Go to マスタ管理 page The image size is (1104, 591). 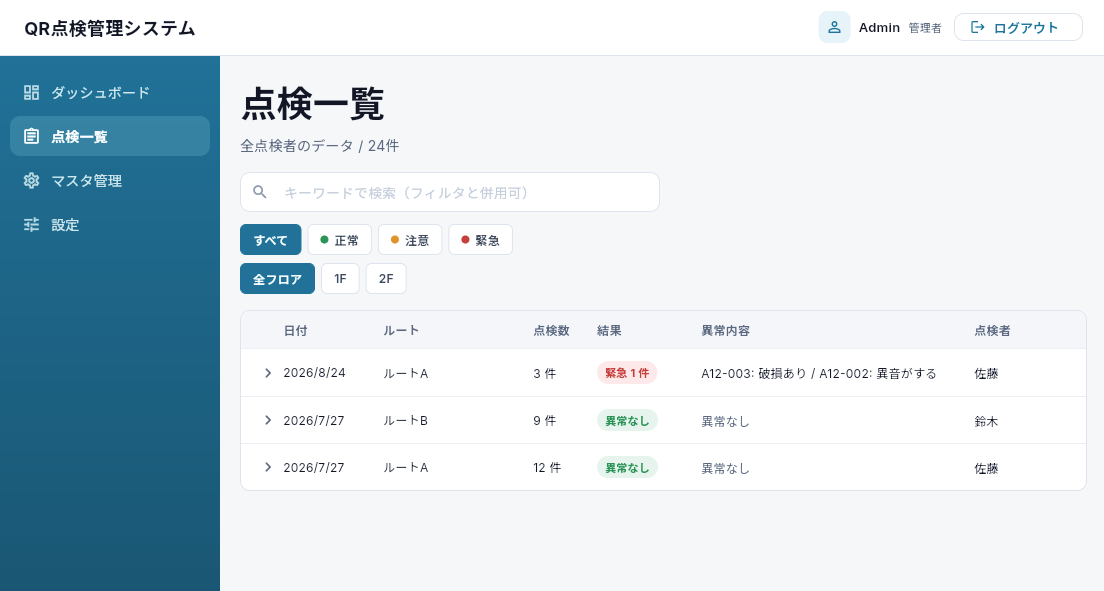110,180
